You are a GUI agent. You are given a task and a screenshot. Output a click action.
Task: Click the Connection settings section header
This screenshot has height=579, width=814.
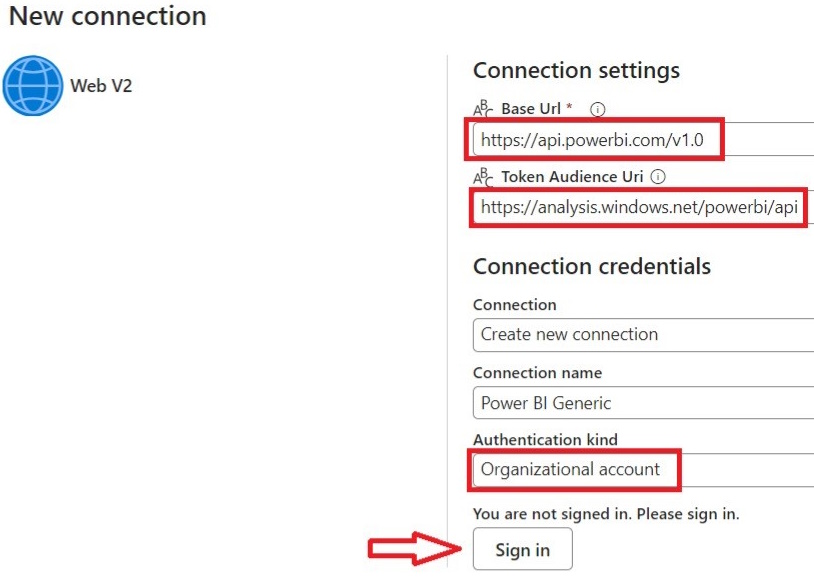point(577,70)
